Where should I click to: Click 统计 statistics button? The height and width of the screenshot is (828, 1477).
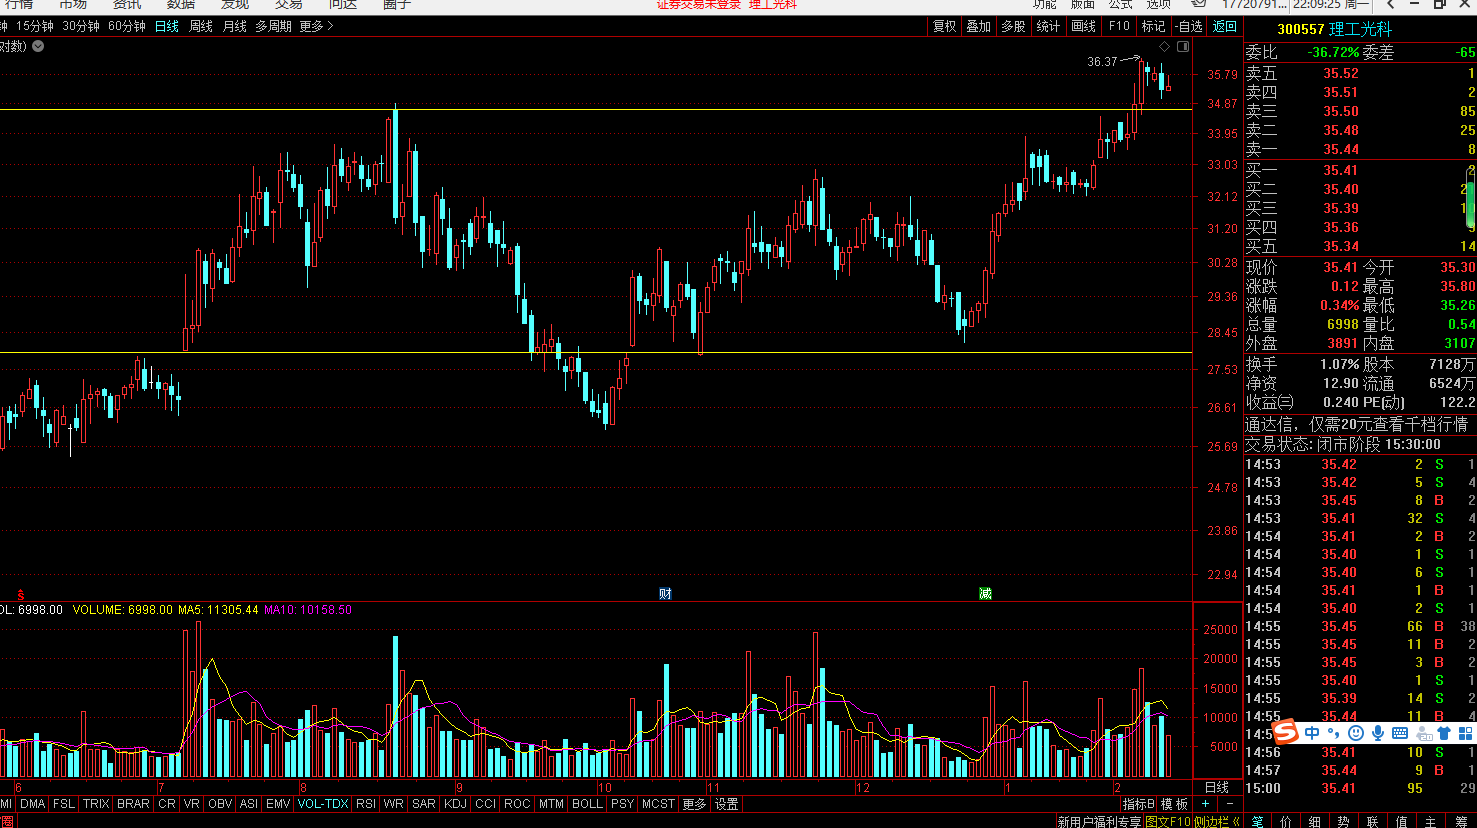(1048, 26)
